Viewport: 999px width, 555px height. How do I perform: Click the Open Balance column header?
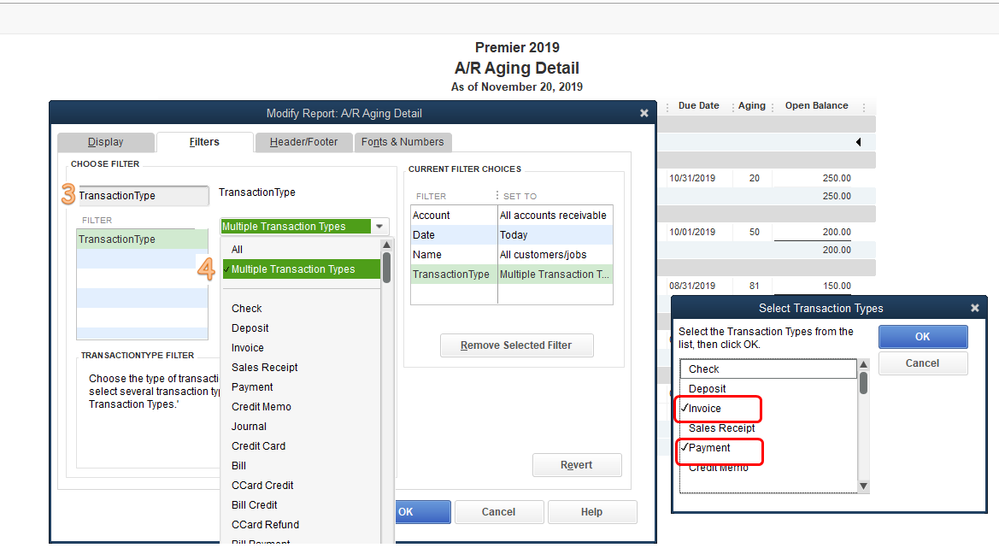[x=816, y=106]
